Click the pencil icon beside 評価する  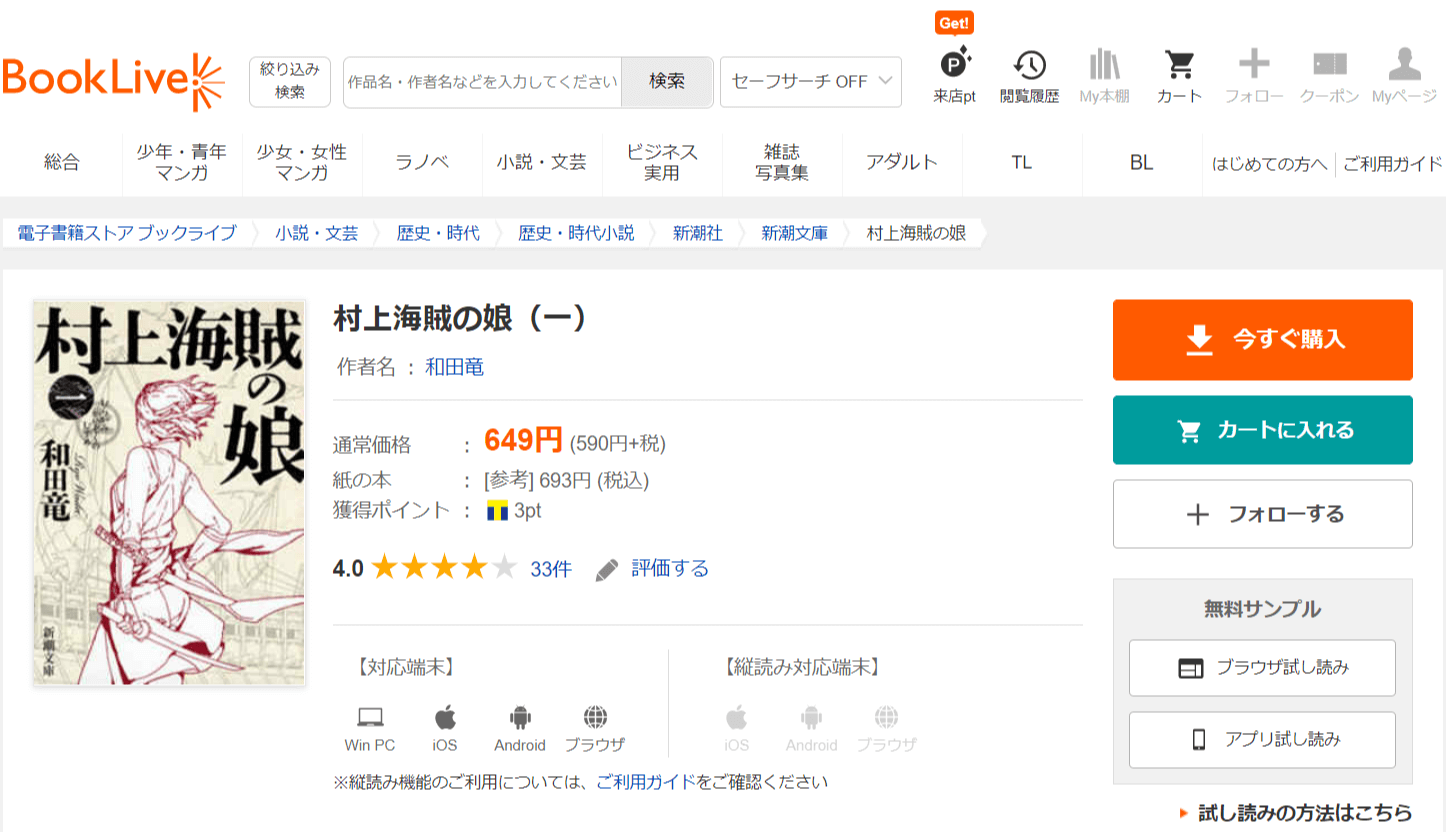click(x=607, y=570)
